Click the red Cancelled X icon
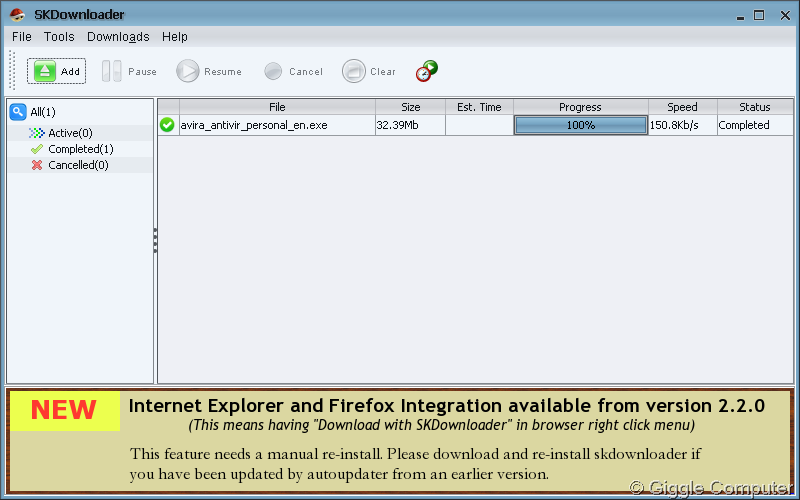This screenshot has height=500, width=800. 37,165
